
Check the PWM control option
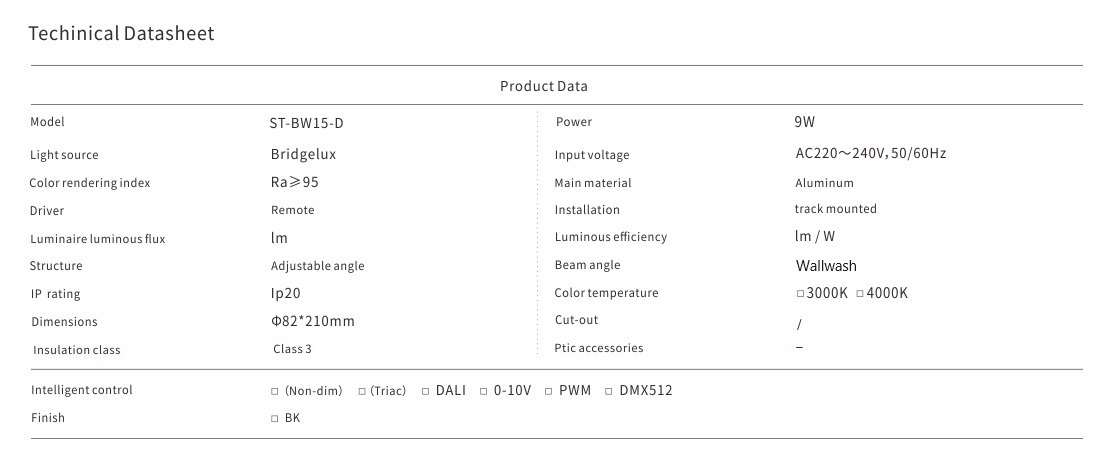[549, 391]
